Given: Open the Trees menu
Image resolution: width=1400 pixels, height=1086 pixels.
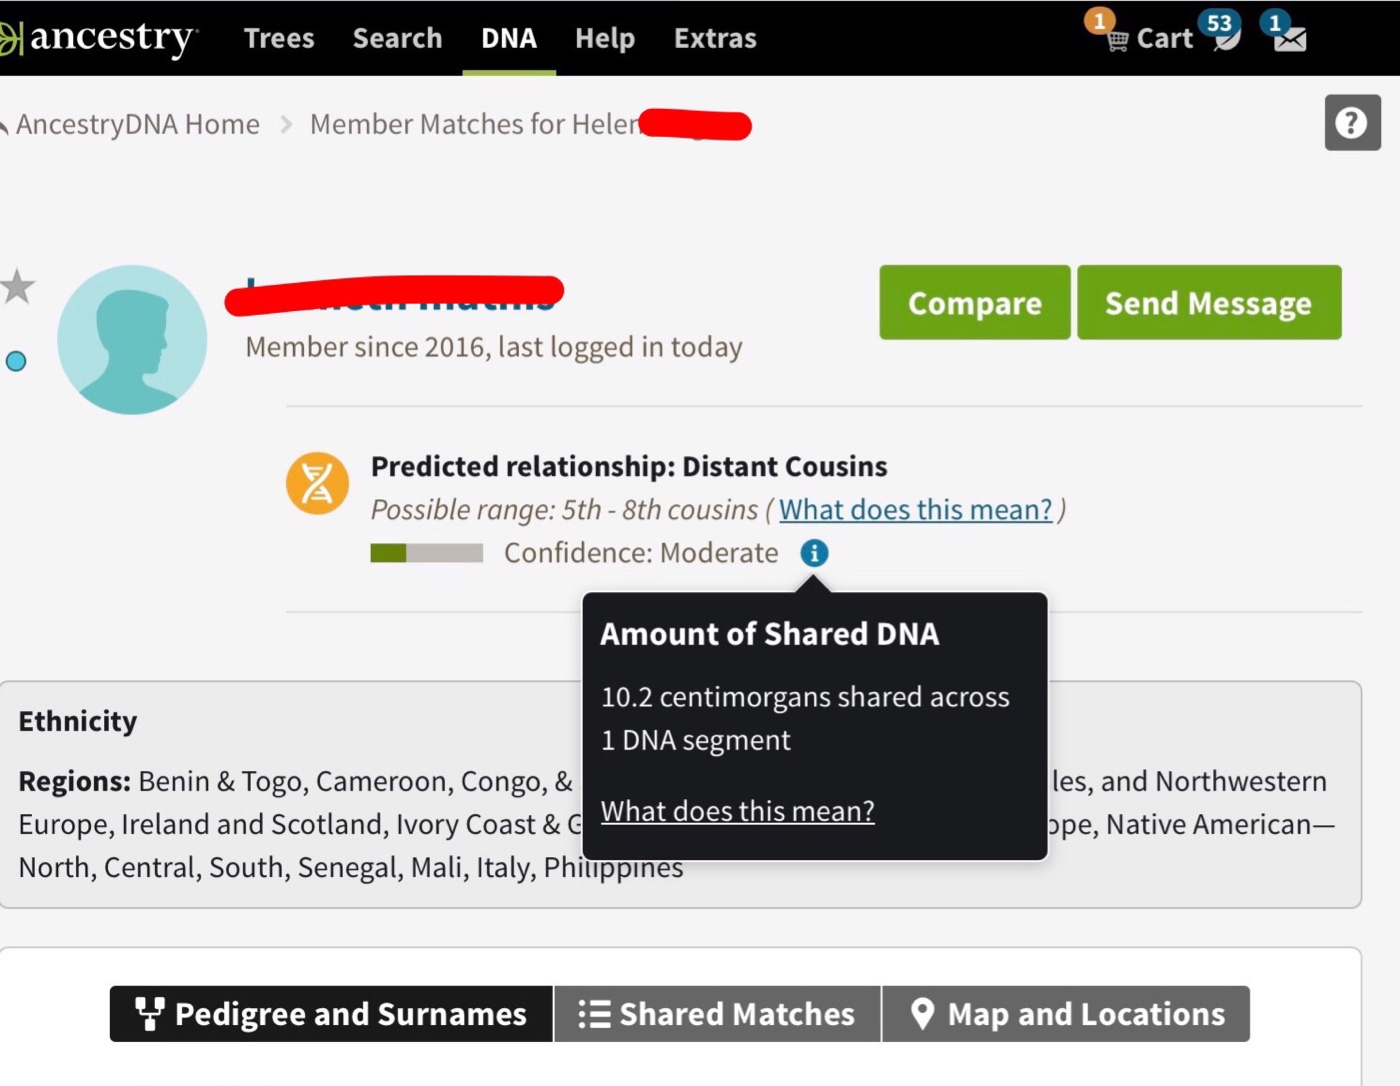Looking at the screenshot, I should pyautogui.click(x=279, y=38).
